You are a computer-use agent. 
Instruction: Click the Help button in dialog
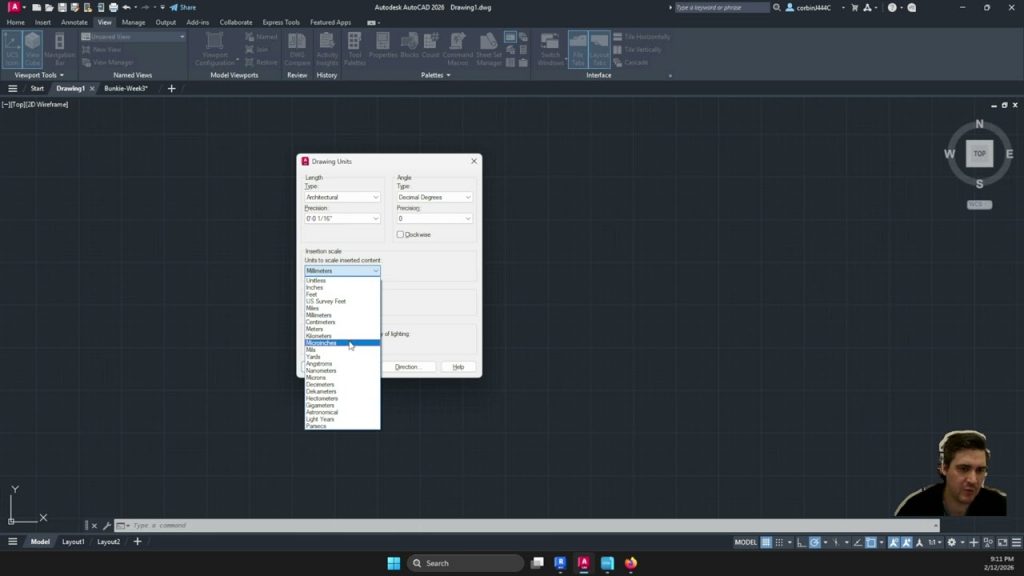(x=458, y=367)
